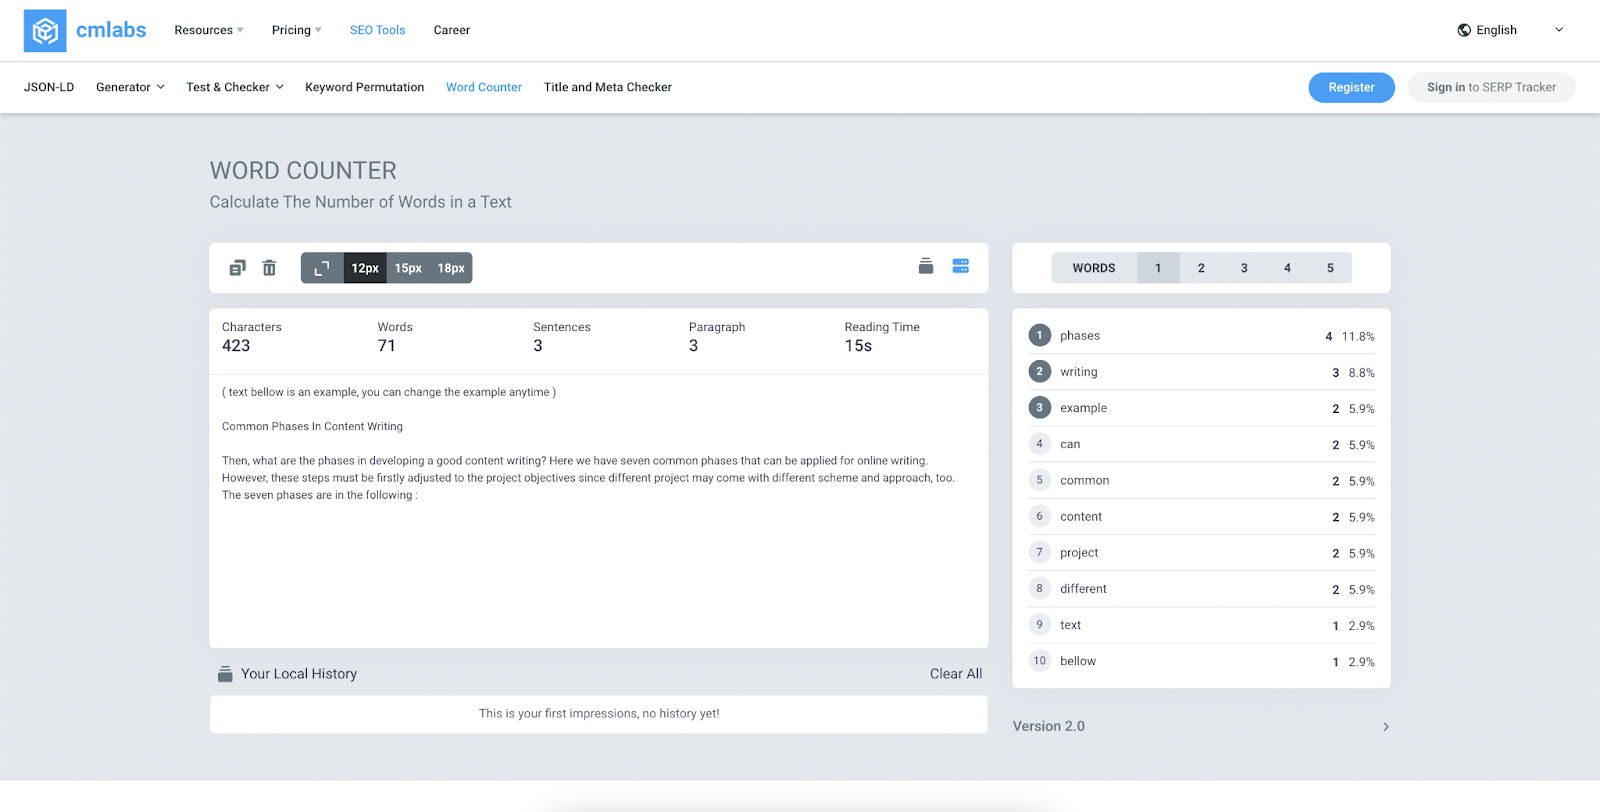
Task: Open the Resources dropdown menu
Action: [x=209, y=30]
